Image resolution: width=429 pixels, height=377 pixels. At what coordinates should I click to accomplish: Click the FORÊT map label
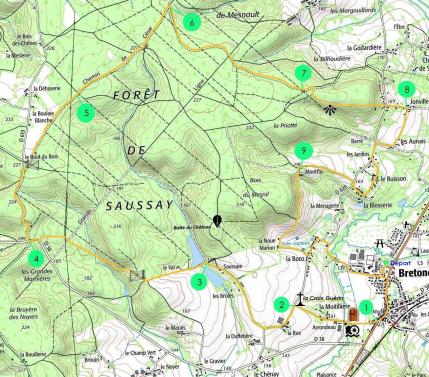click(136, 95)
